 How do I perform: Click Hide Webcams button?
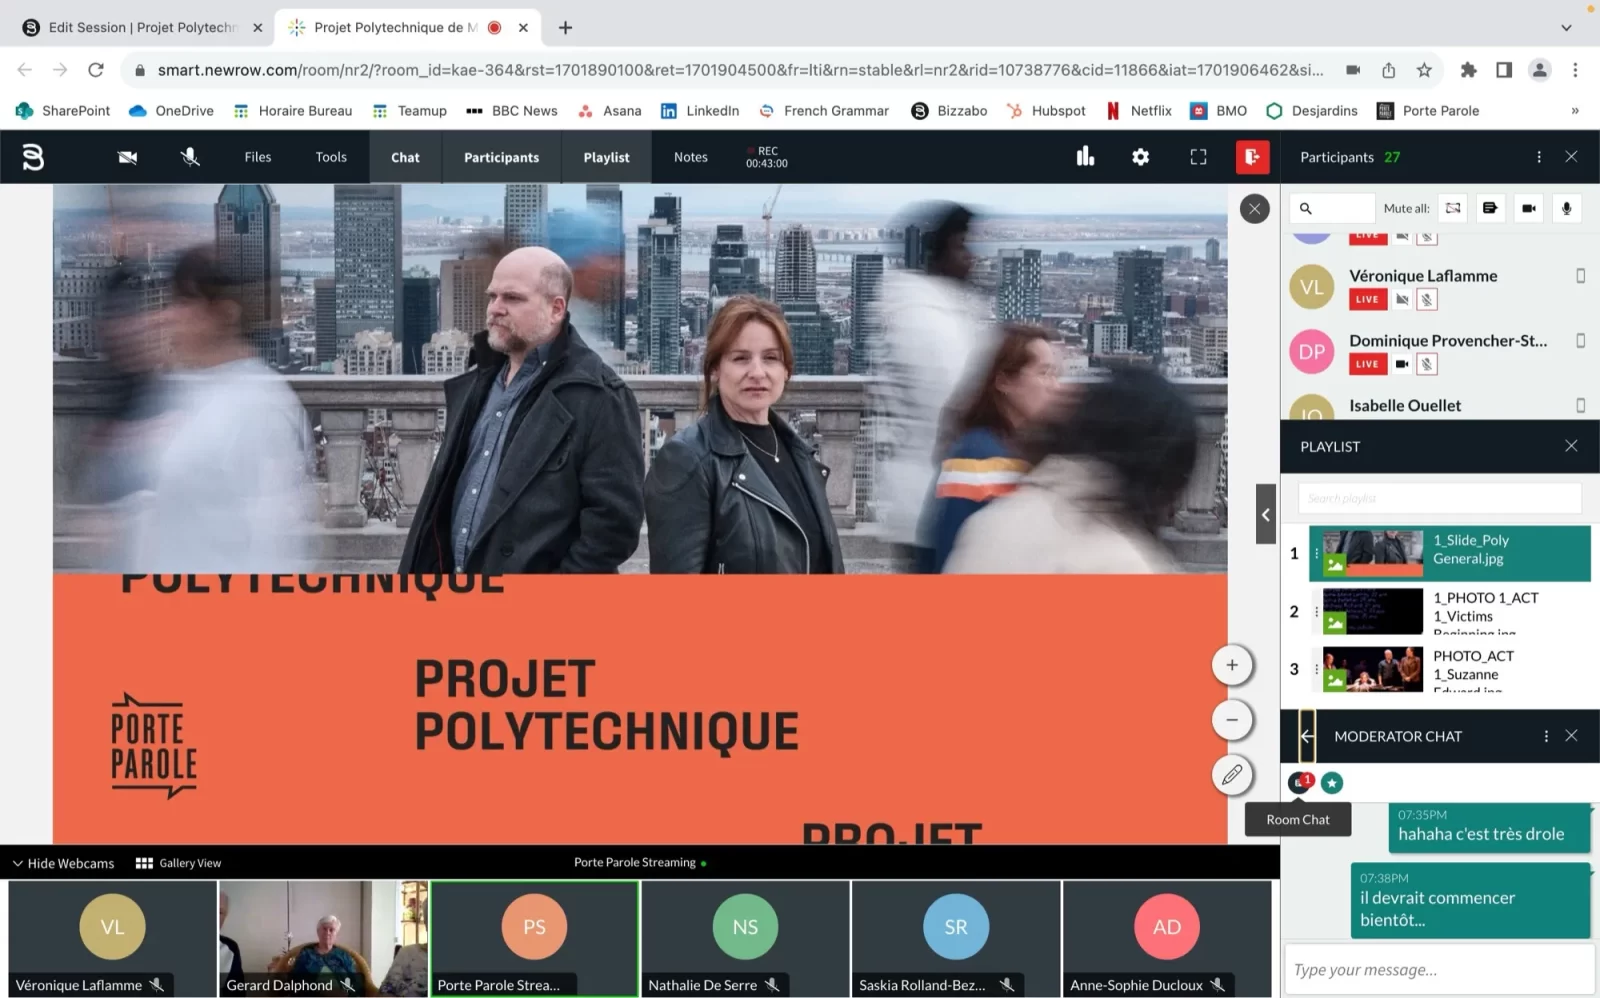click(63, 863)
